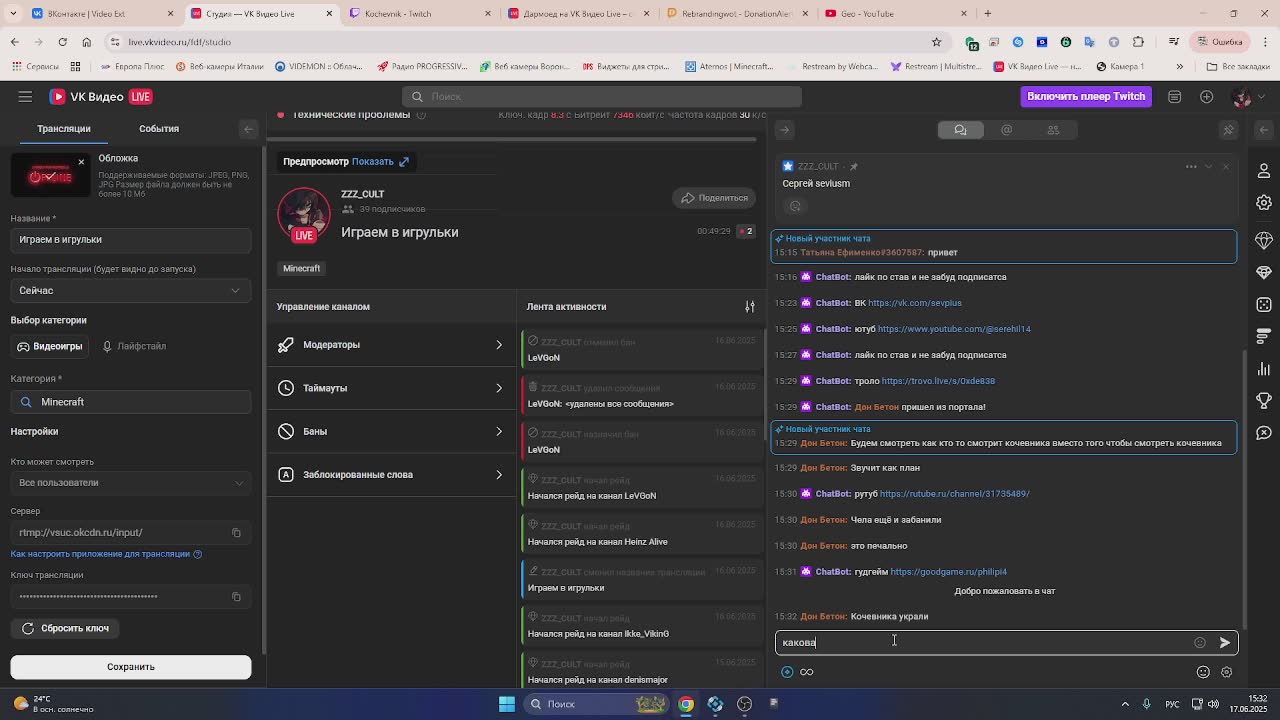1280x720 pixels.
Task: Click the blue circle icon below chat
Action: coord(787,672)
